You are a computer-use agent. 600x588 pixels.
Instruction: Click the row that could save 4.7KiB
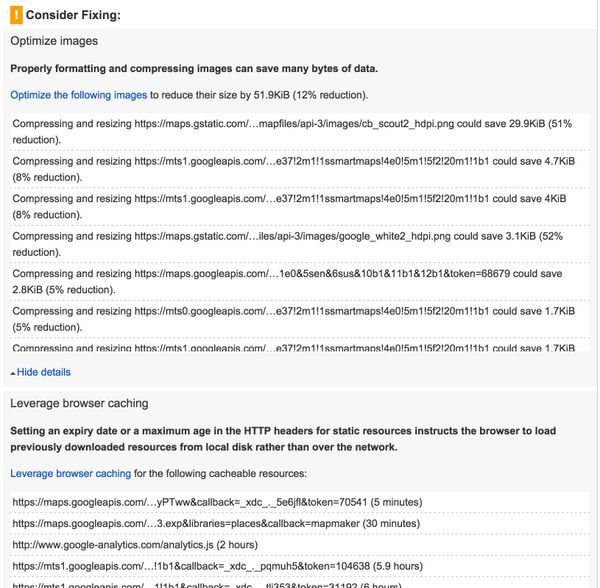pos(290,169)
